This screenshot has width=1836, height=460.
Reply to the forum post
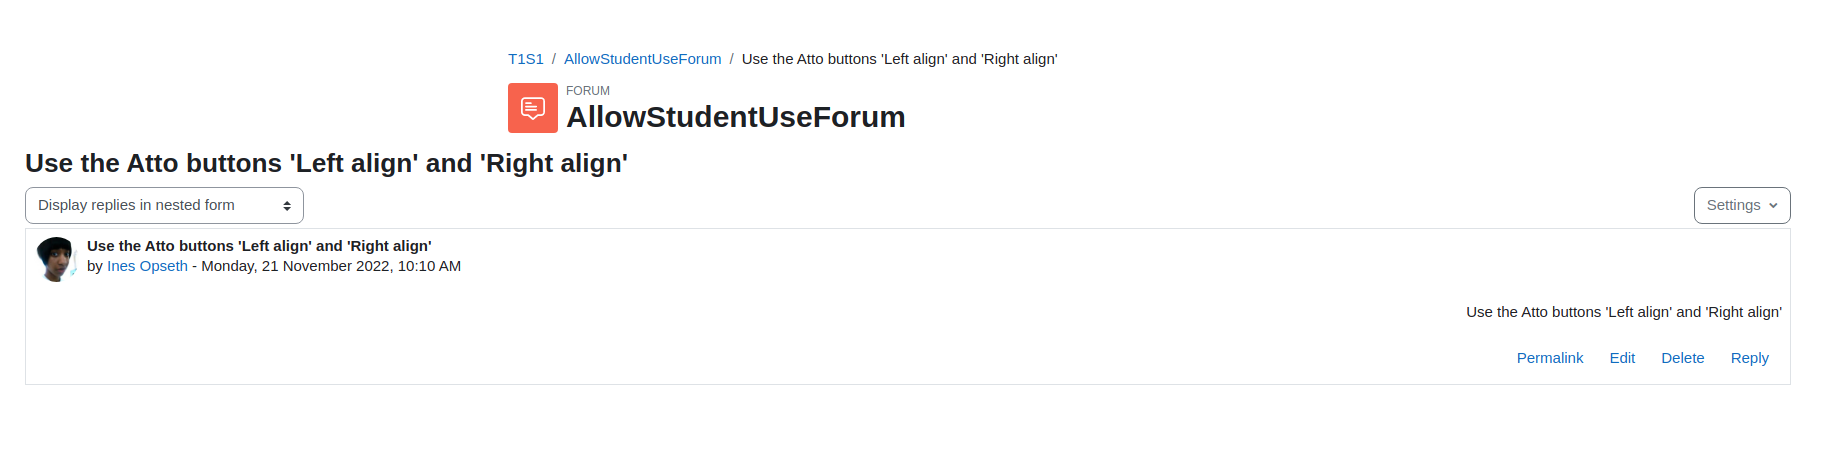coord(1750,358)
